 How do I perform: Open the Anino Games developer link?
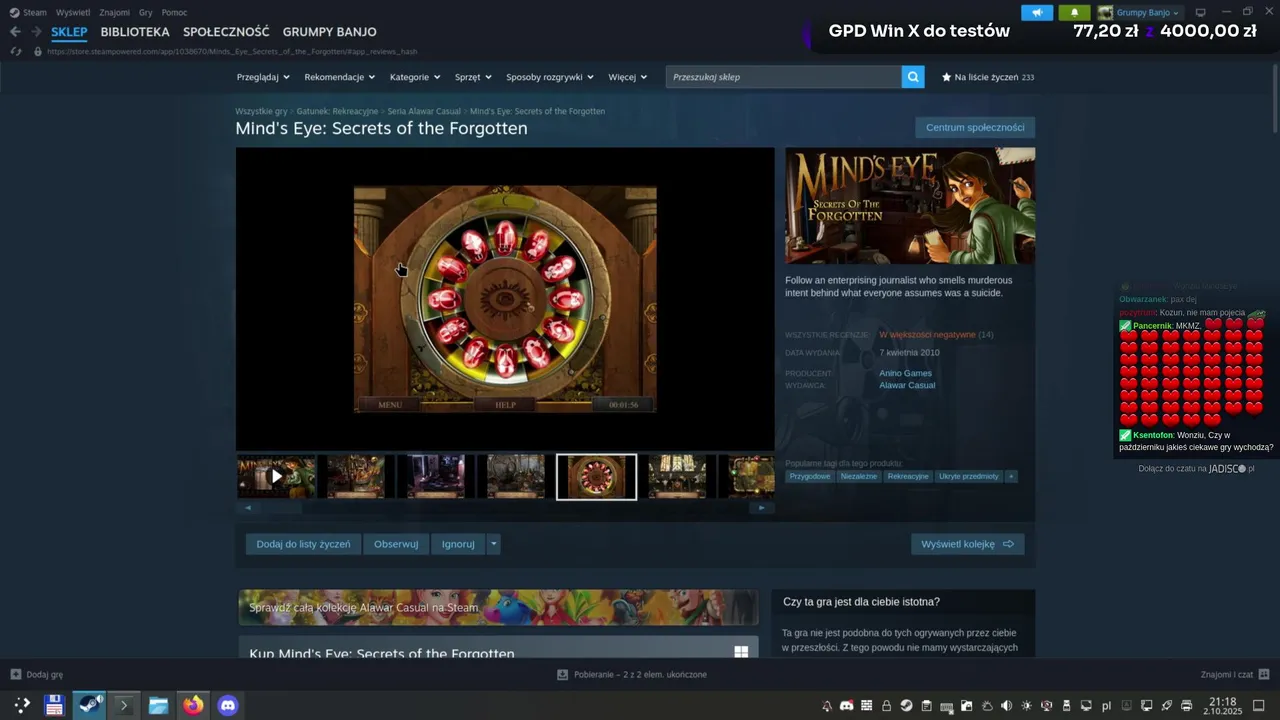pyautogui.click(x=905, y=373)
